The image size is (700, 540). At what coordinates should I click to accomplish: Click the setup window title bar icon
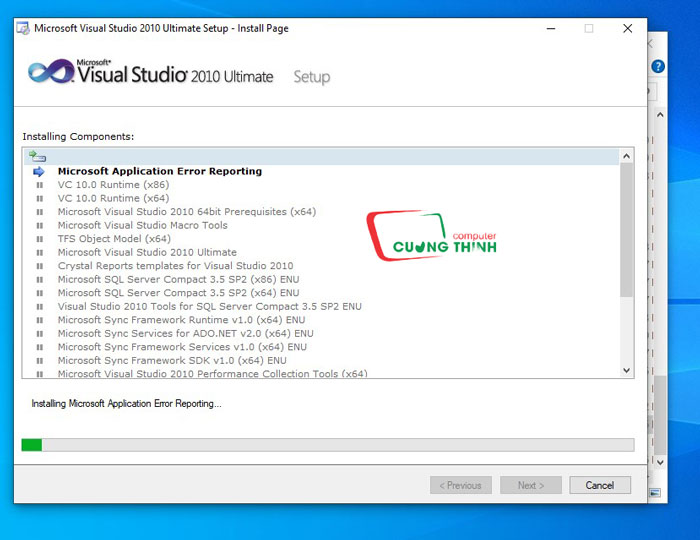click(23, 28)
